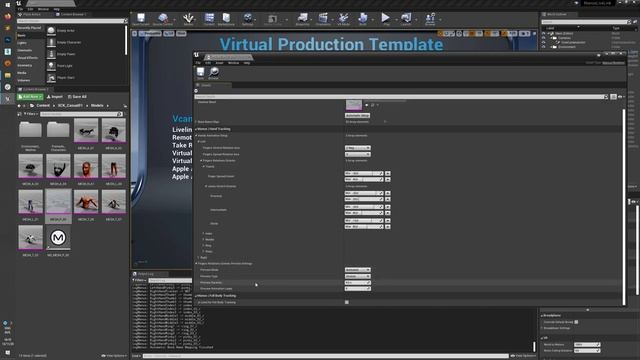
Task: Click Unreal Engine icon in dock
Action: click(x=7, y=99)
